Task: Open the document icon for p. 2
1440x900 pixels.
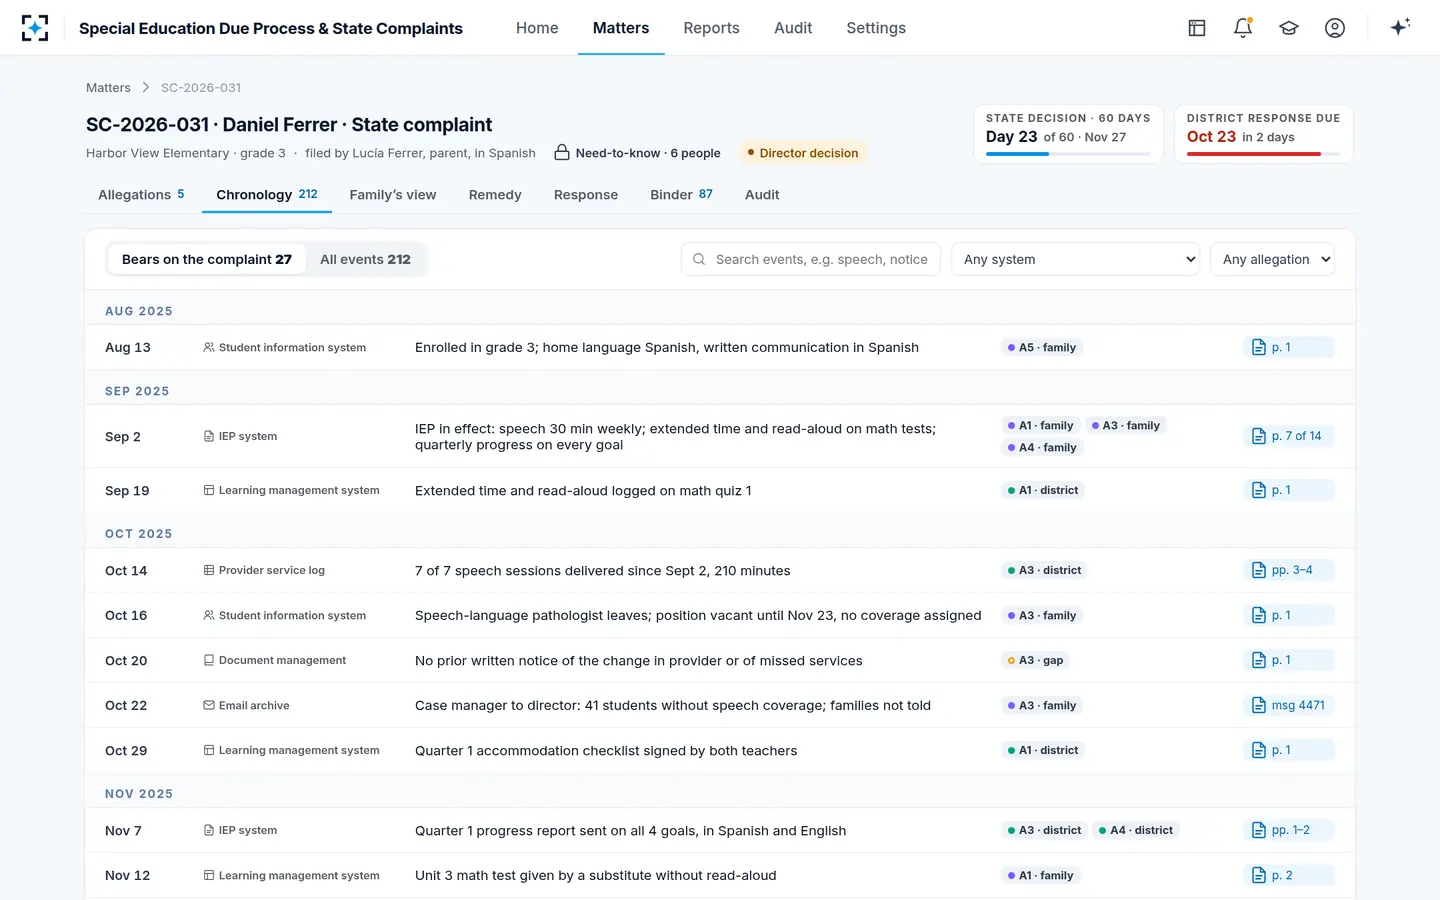Action: coord(1259,875)
